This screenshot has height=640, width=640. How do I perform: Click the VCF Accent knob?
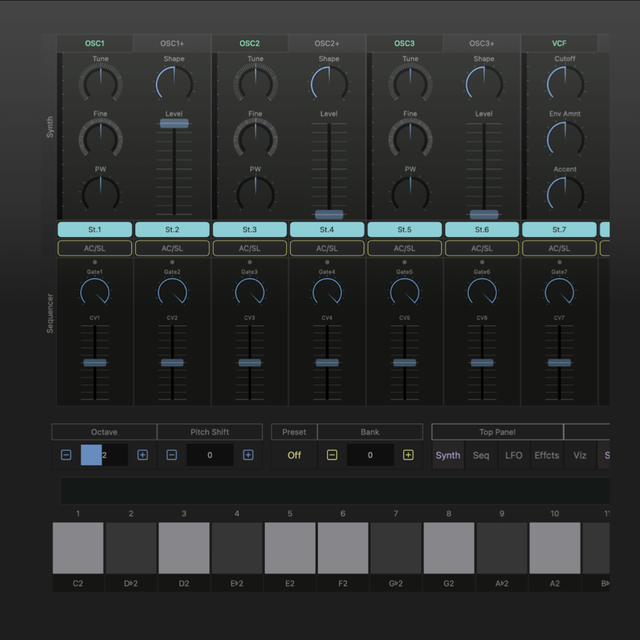pos(565,193)
